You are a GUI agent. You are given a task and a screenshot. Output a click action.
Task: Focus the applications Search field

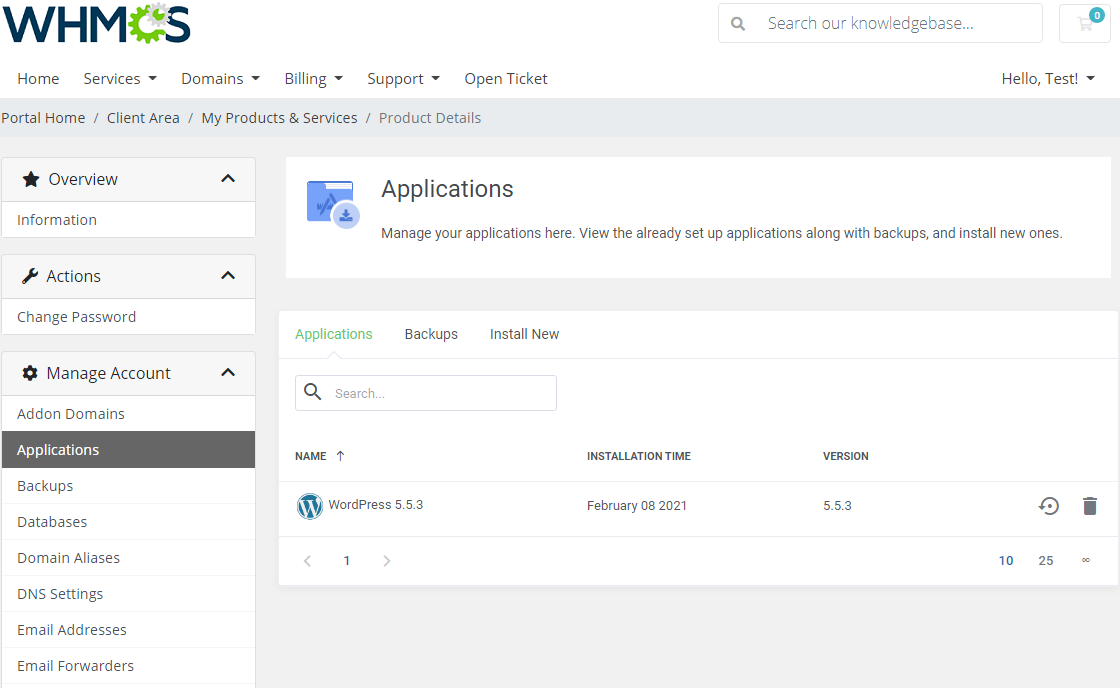tap(426, 393)
